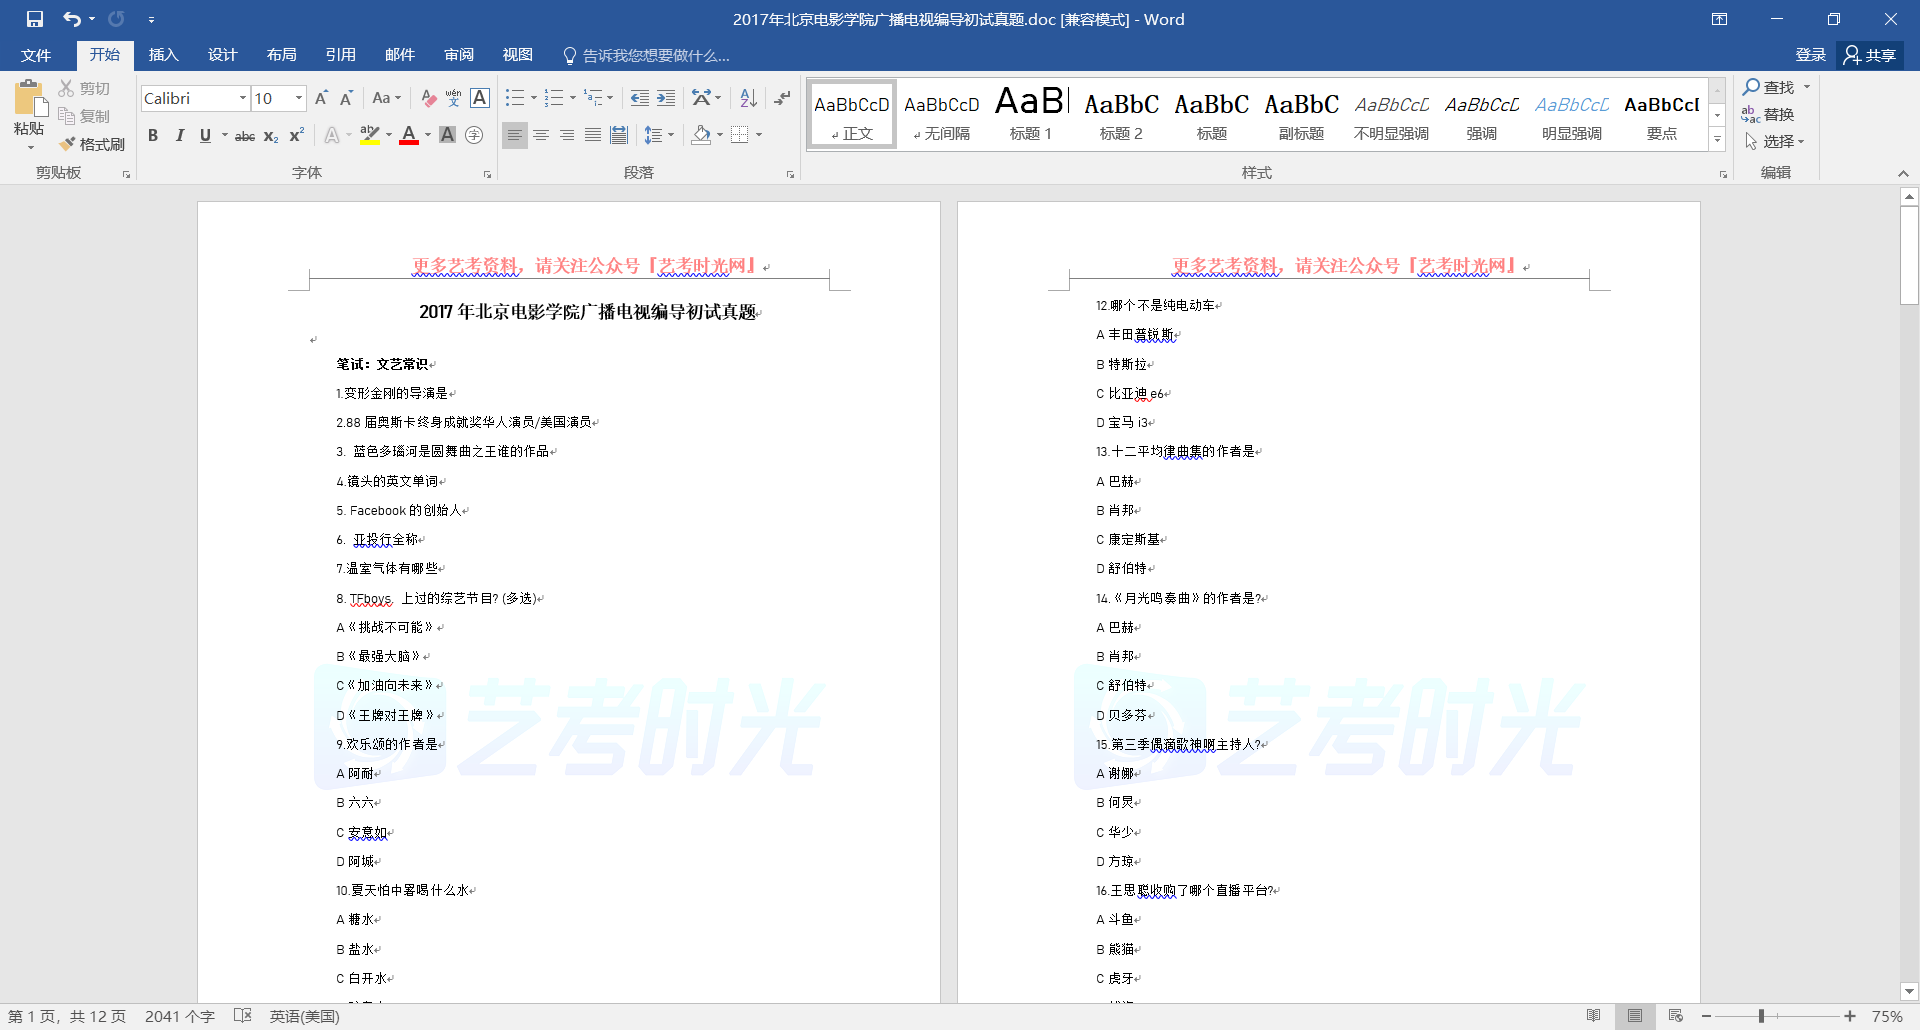Click the Increase Indent icon
The image size is (1920, 1030).
coord(666,98)
